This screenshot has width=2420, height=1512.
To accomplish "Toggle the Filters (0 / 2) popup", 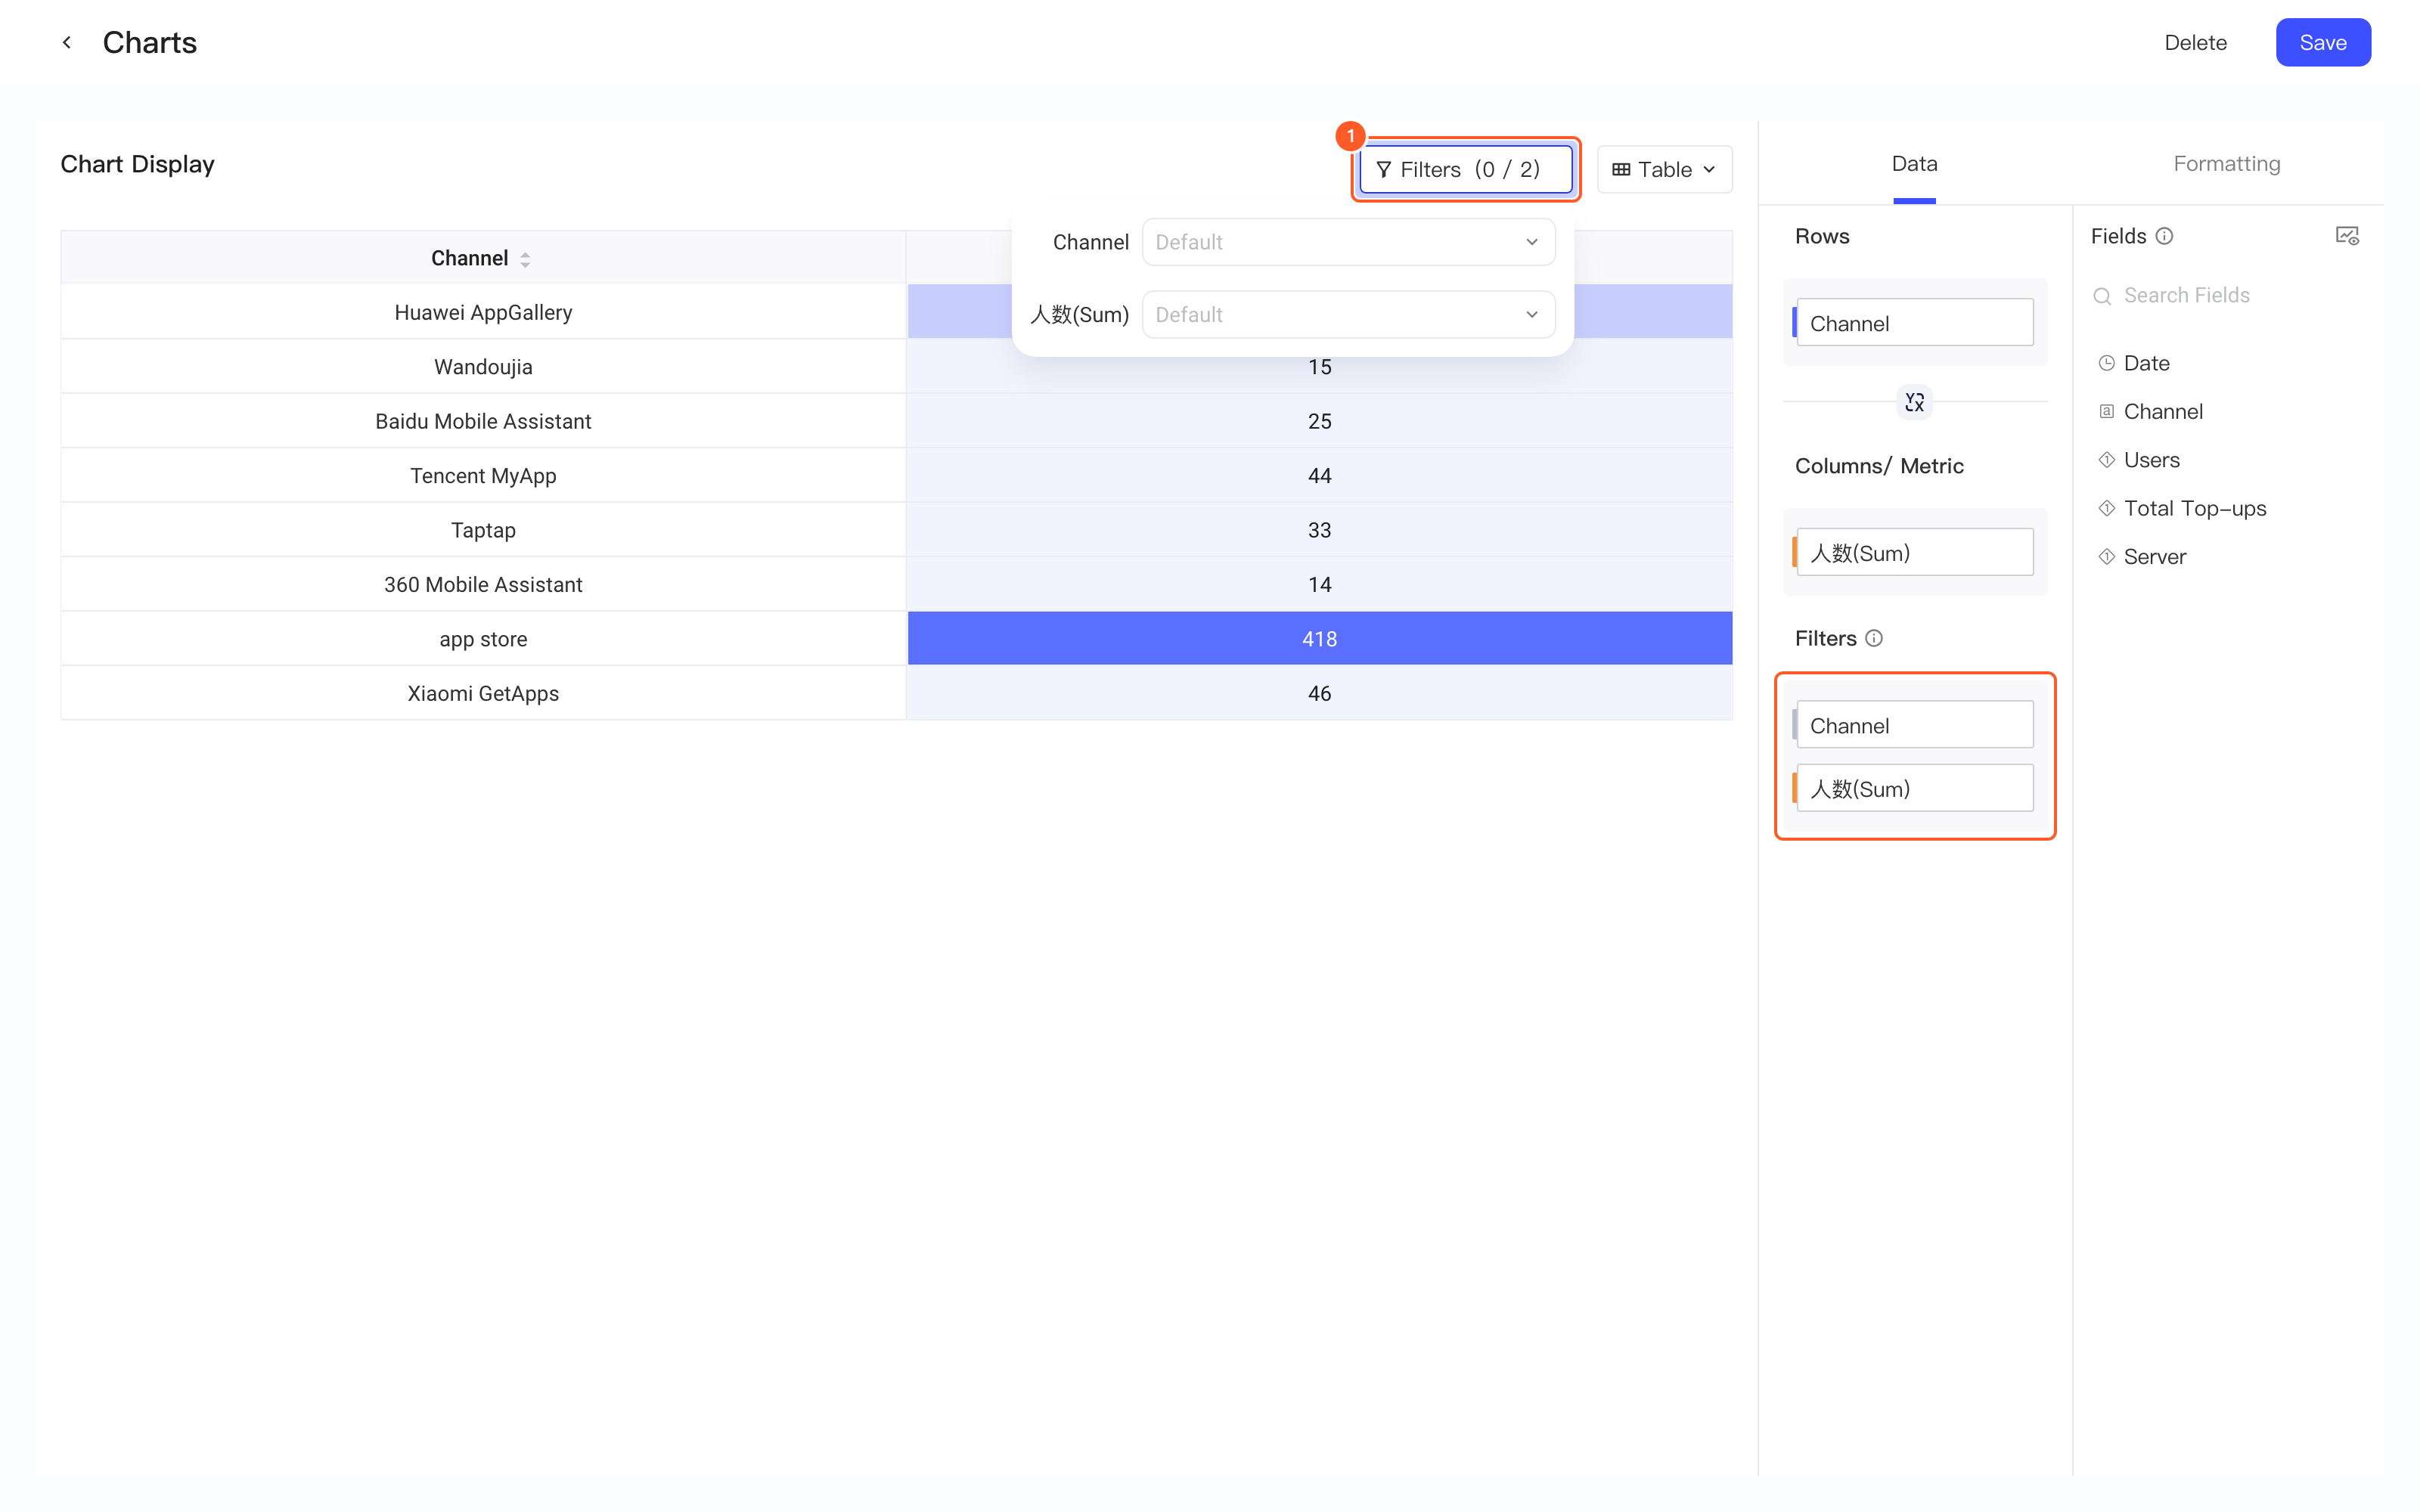I will (x=1465, y=170).
